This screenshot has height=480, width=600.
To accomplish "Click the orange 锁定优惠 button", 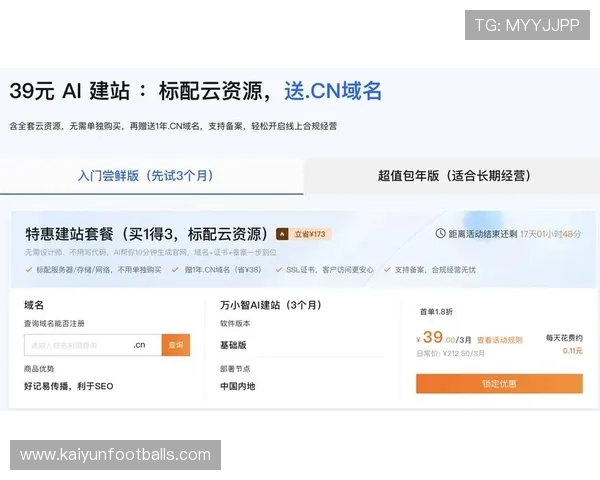I will (499, 384).
